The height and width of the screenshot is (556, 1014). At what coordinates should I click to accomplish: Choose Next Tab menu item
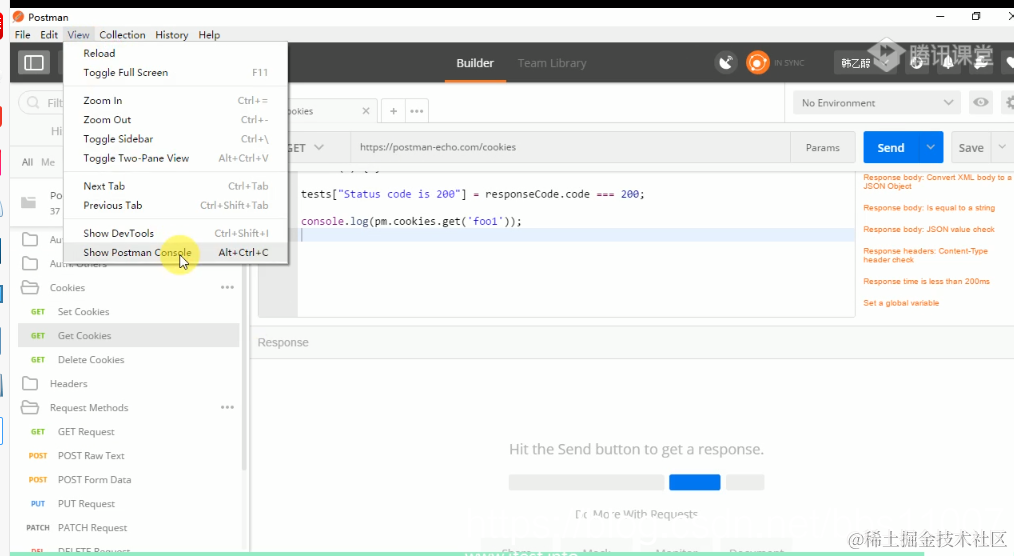click(x=176, y=186)
